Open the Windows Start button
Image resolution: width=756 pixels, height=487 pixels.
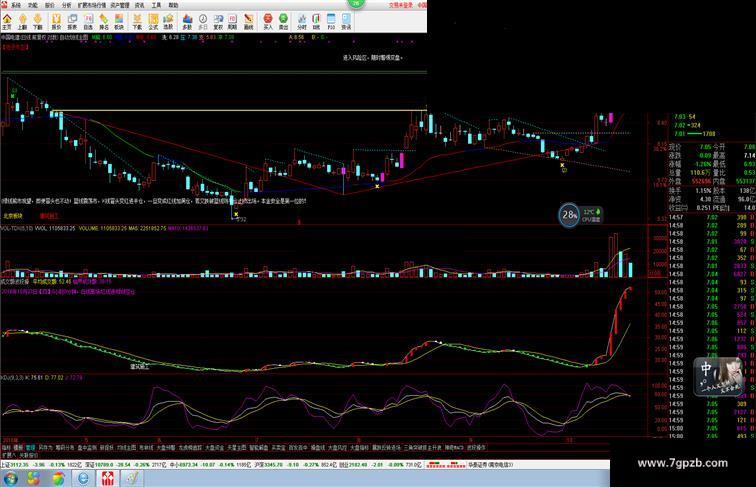11,479
